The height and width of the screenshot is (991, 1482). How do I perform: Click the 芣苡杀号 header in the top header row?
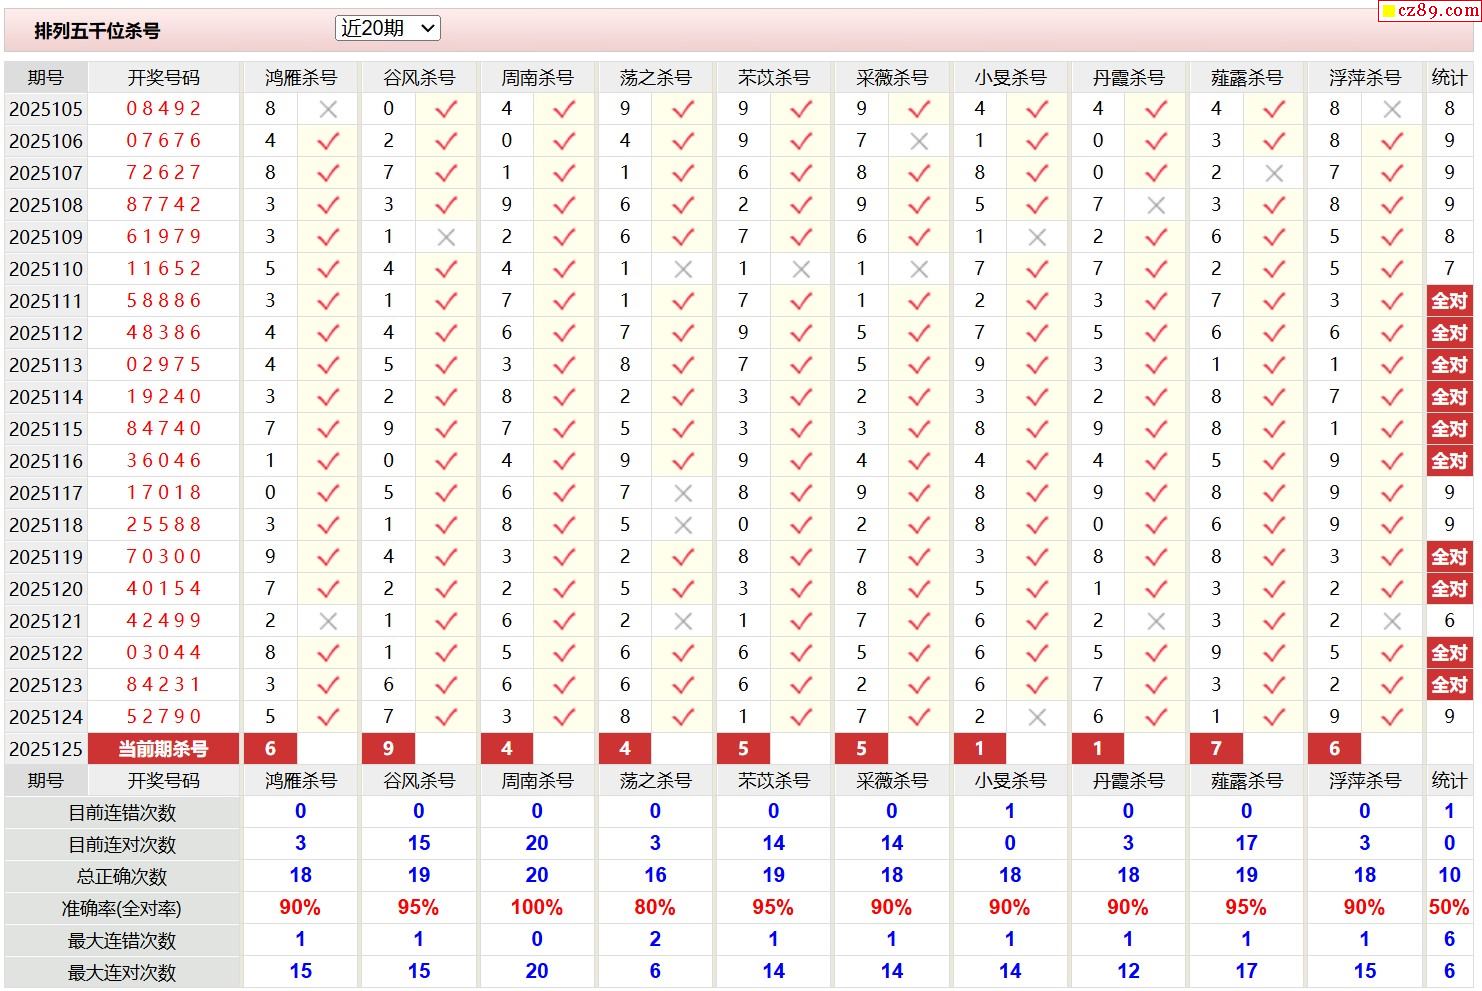(774, 78)
